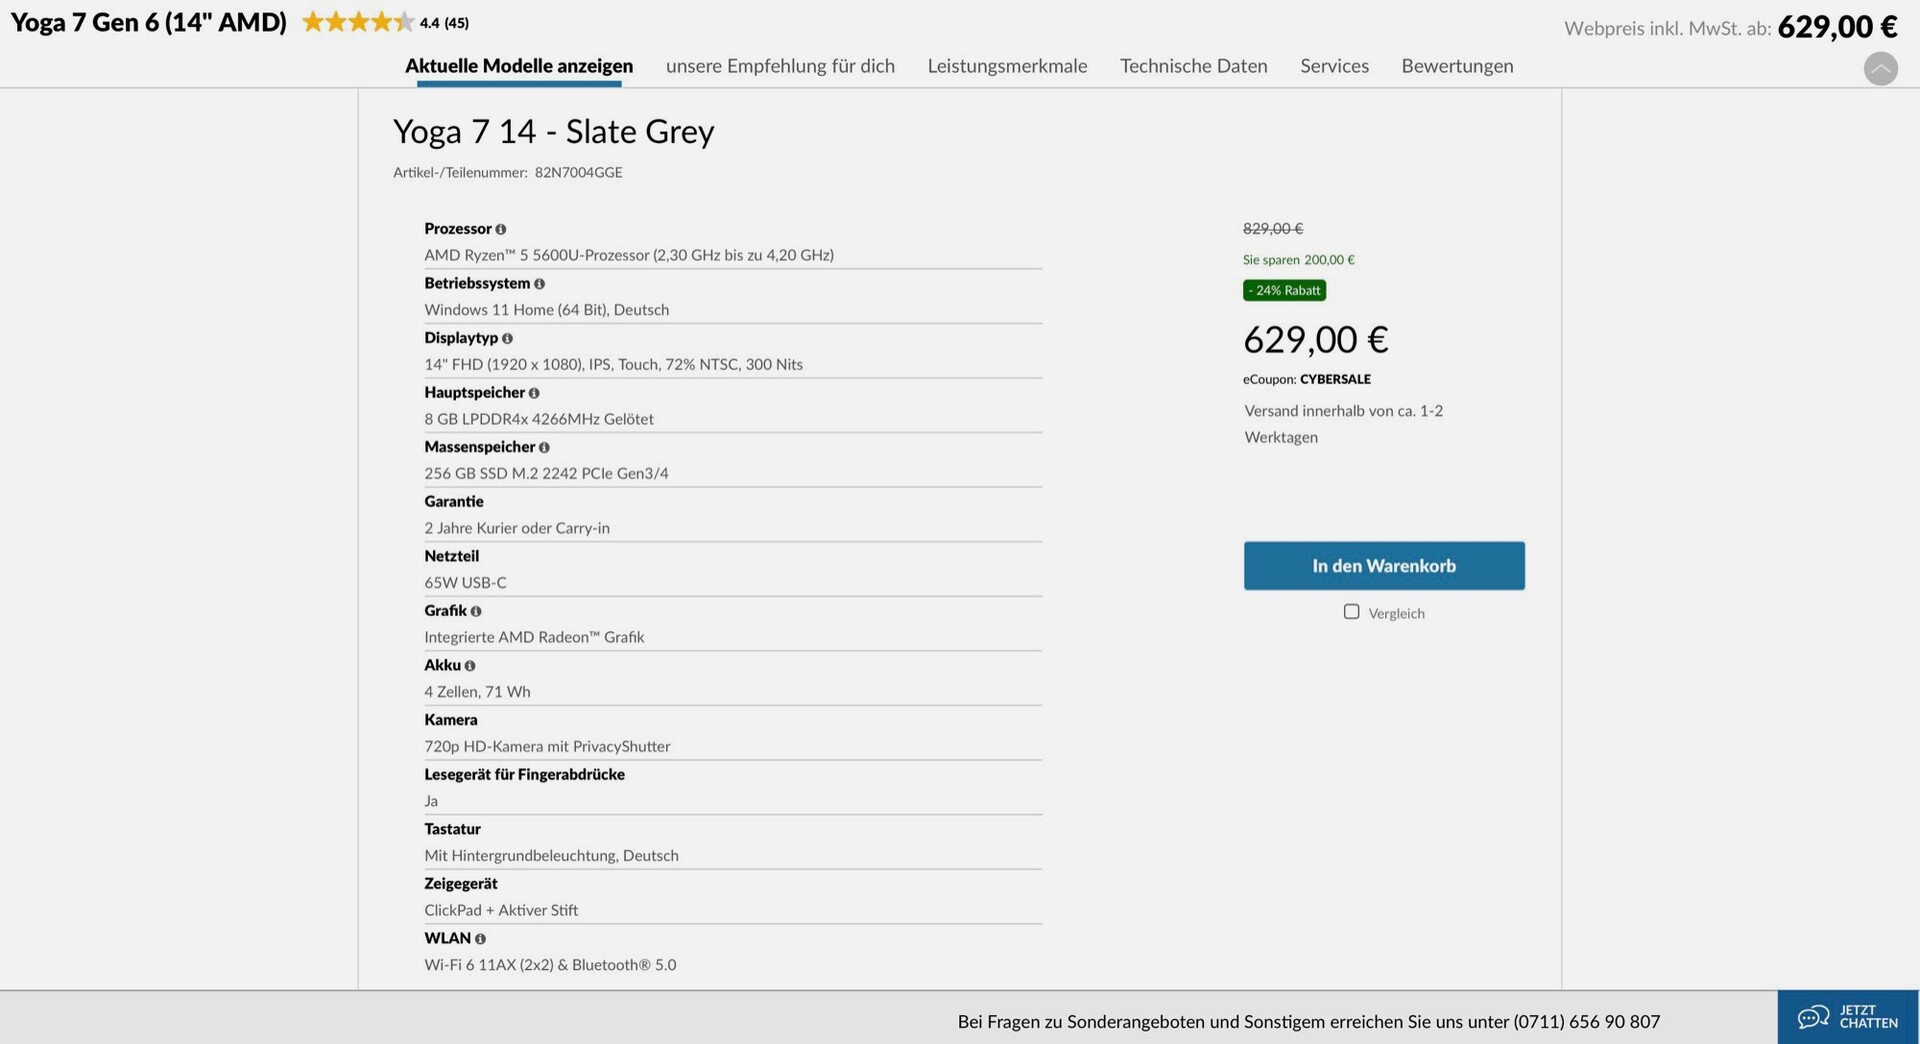Viewport: 1920px width, 1044px height.
Task: Switch to the Bewertungen tab
Action: coord(1457,66)
